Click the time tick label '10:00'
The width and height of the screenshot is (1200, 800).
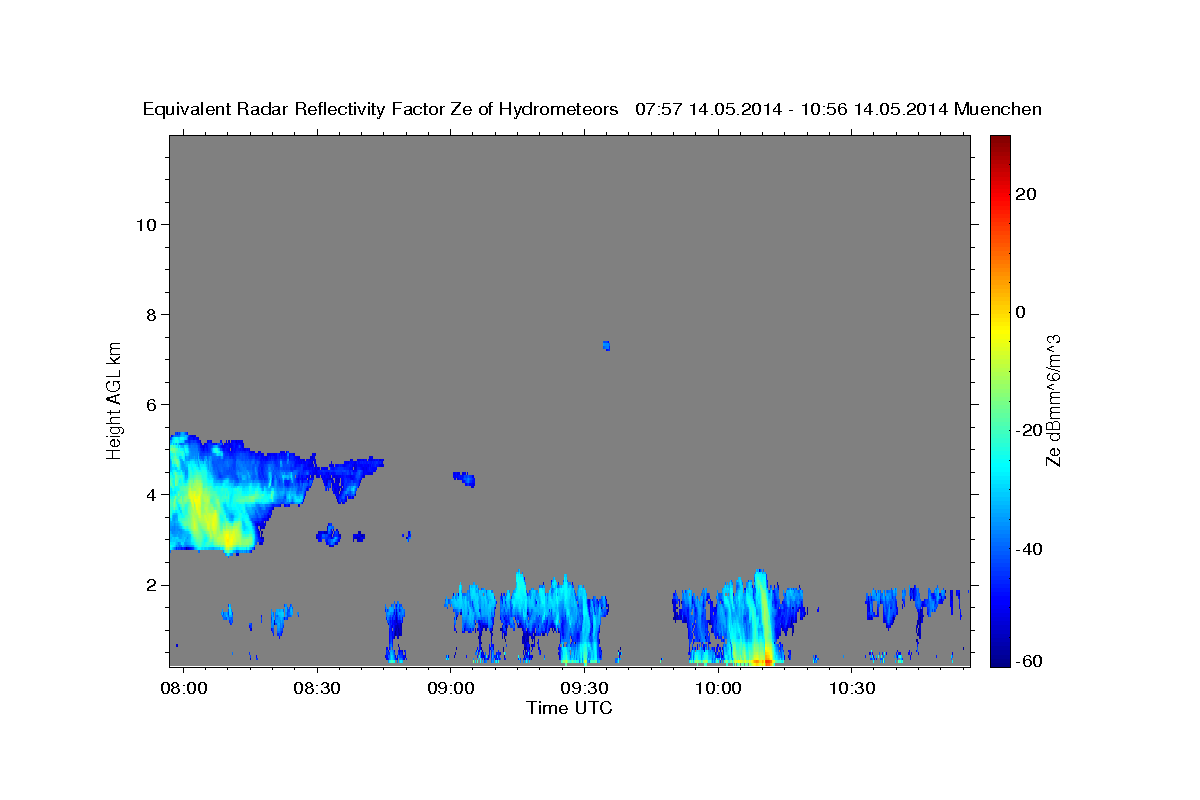717,689
